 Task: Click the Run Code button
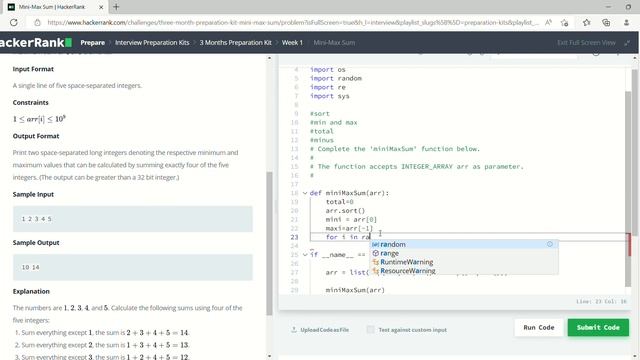539,327
